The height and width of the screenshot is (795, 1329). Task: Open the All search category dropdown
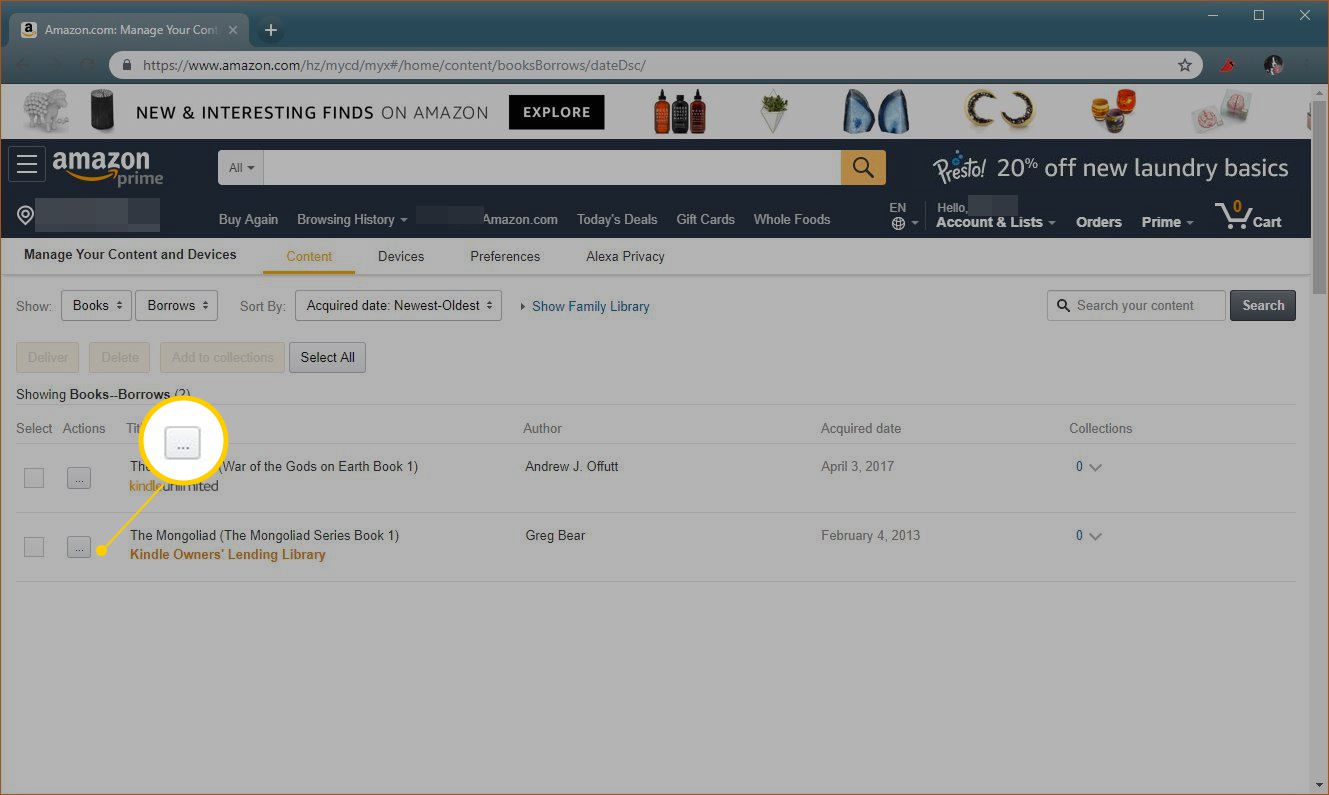(x=241, y=168)
